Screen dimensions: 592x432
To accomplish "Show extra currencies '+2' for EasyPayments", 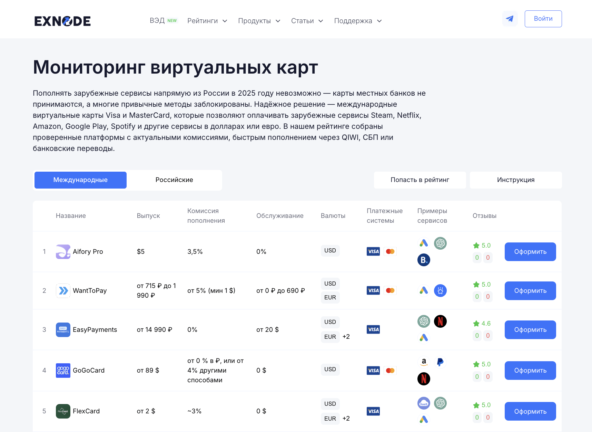I will tap(346, 336).
